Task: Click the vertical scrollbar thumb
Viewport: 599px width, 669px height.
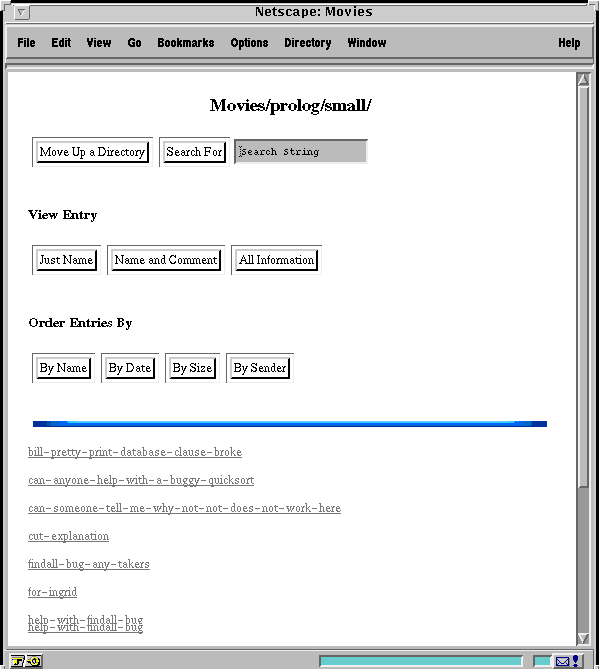Action: pos(583,286)
